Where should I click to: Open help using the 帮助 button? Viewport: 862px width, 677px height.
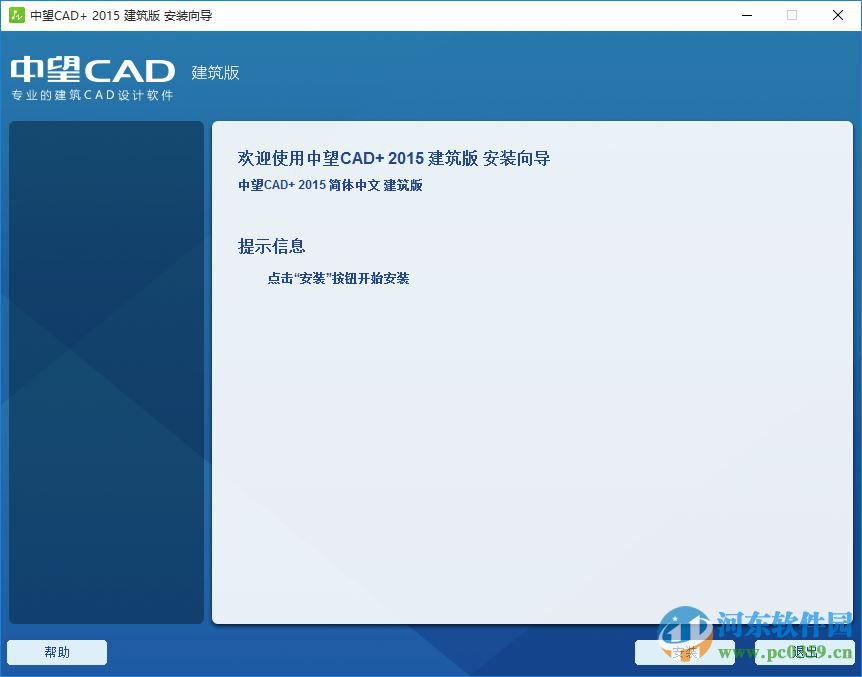click(56, 652)
